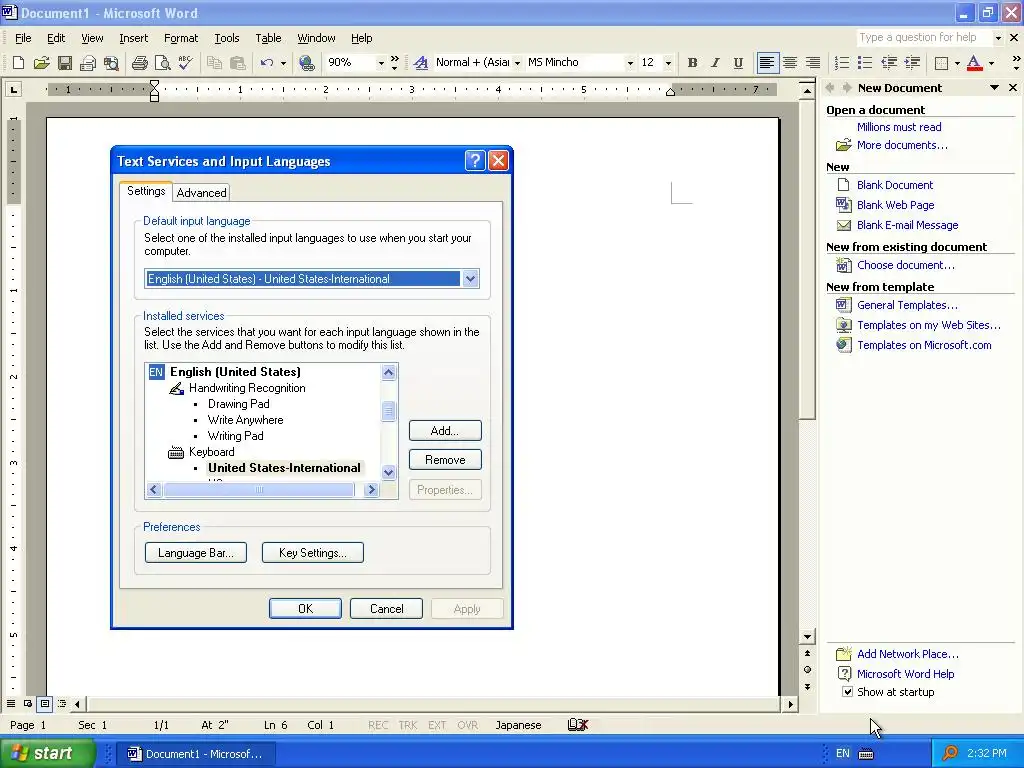Toggle Bold formatting
This screenshot has height=768, width=1024.
[692, 63]
